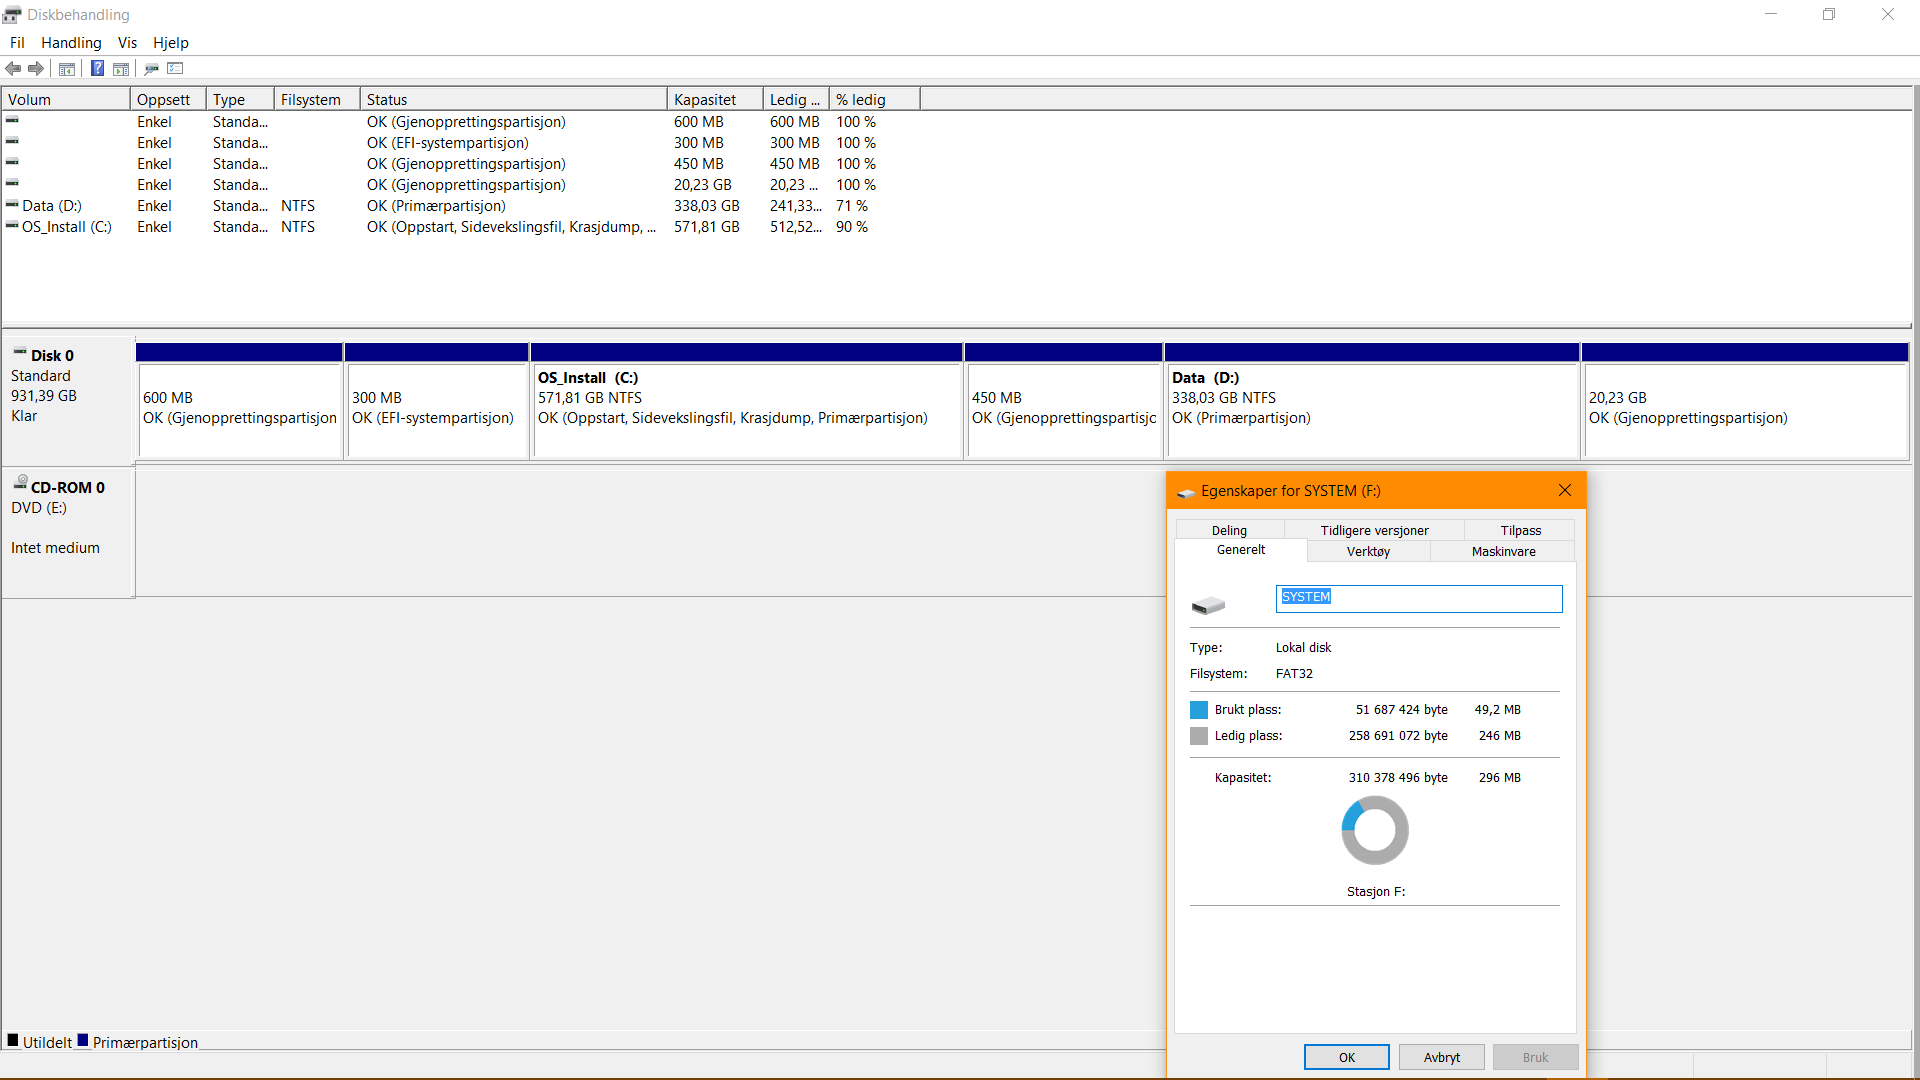Image resolution: width=1920 pixels, height=1080 pixels.
Task: Click the 90 % free cell
Action: [x=852, y=227]
